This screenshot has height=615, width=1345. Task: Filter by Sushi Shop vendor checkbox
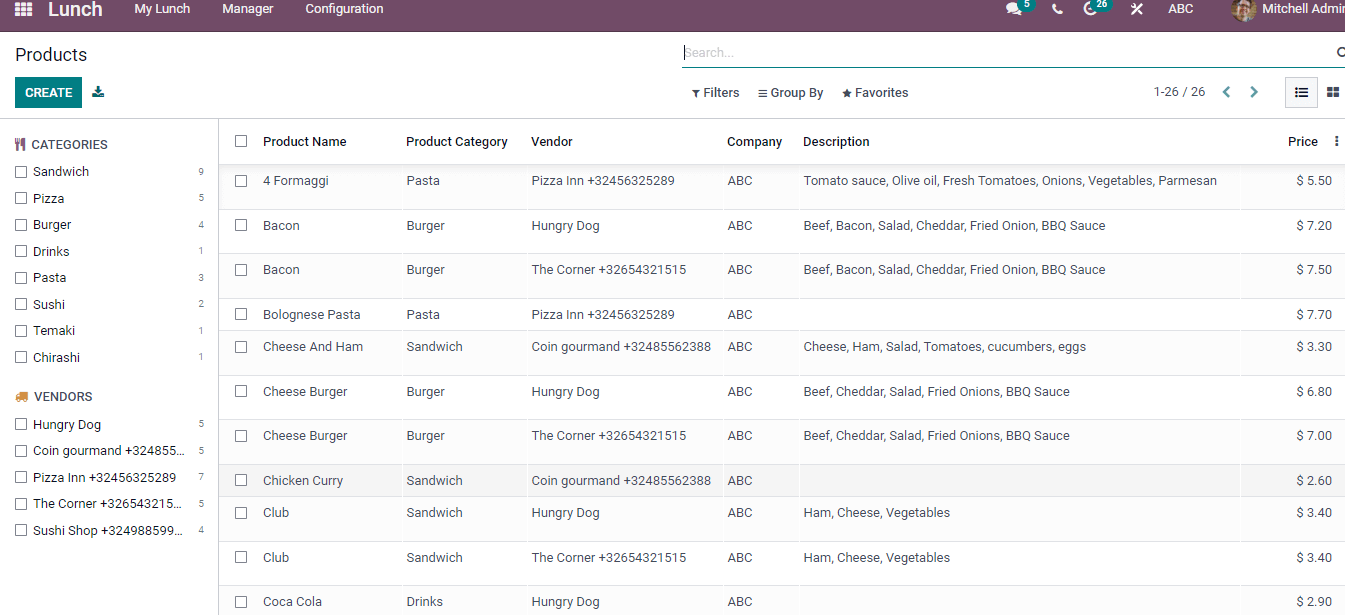21,530
